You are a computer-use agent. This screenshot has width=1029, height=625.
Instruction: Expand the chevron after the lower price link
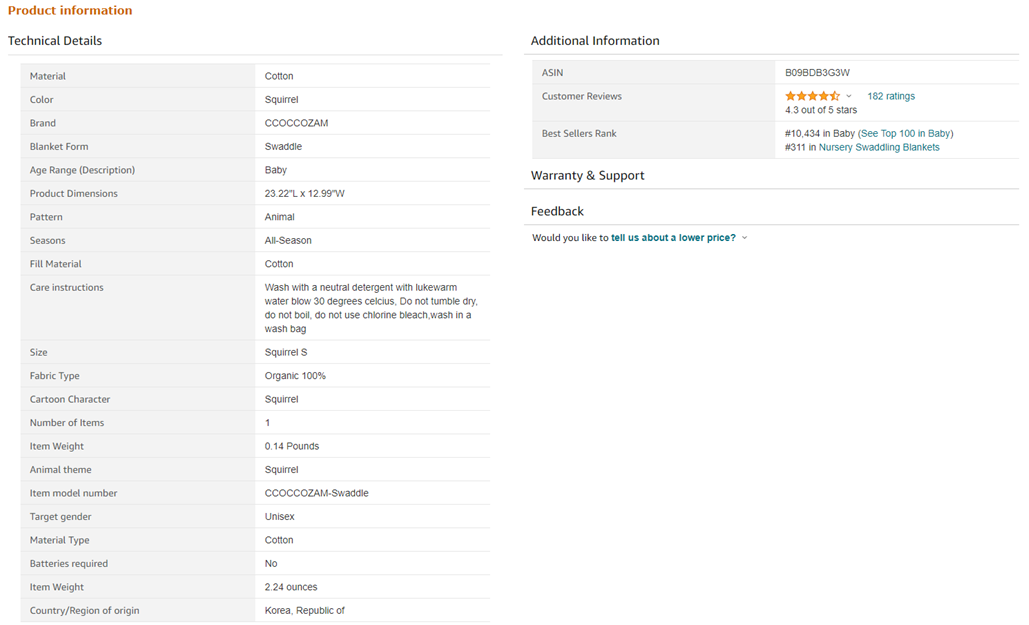[745, 238]
